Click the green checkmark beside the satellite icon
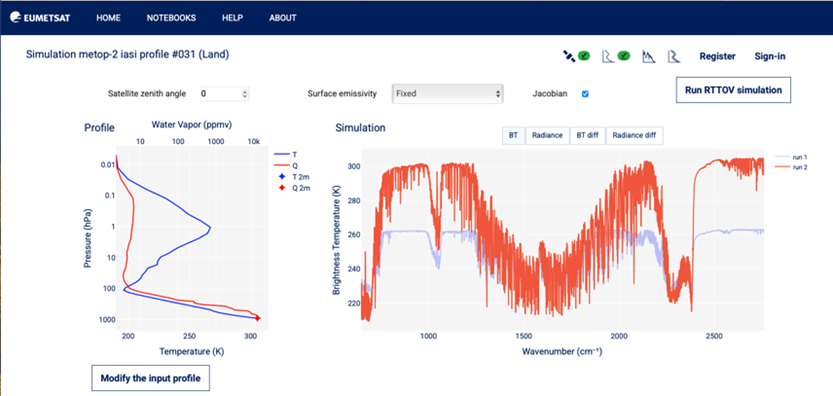Viewport: 833px width, 396px height. click(x=584, y=55)
